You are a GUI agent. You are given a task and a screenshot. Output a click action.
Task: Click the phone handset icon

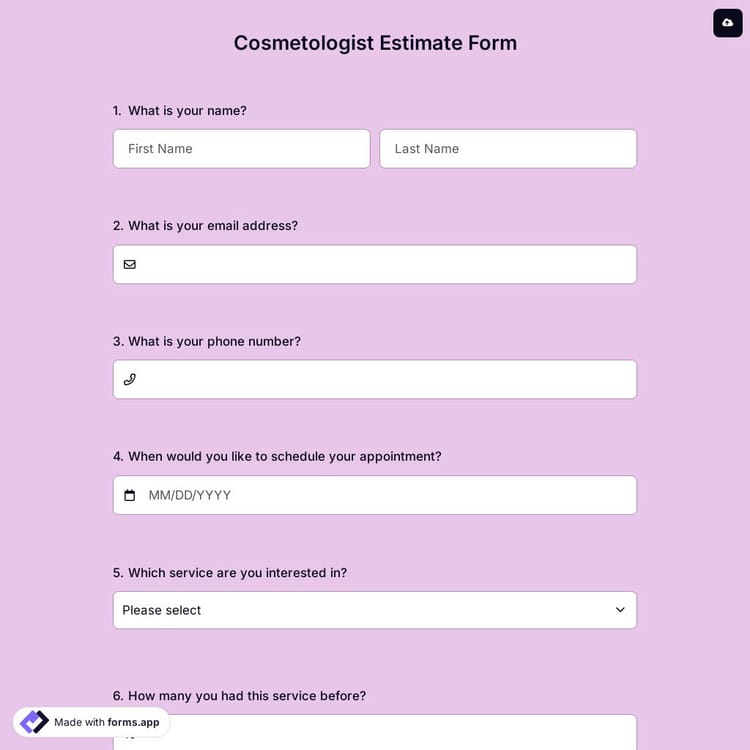pyautogui.click(x=129, y=379)
